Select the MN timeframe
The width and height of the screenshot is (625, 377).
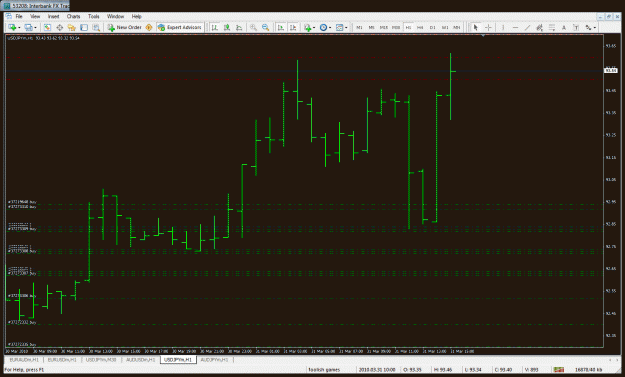click(x=457, y=27)
